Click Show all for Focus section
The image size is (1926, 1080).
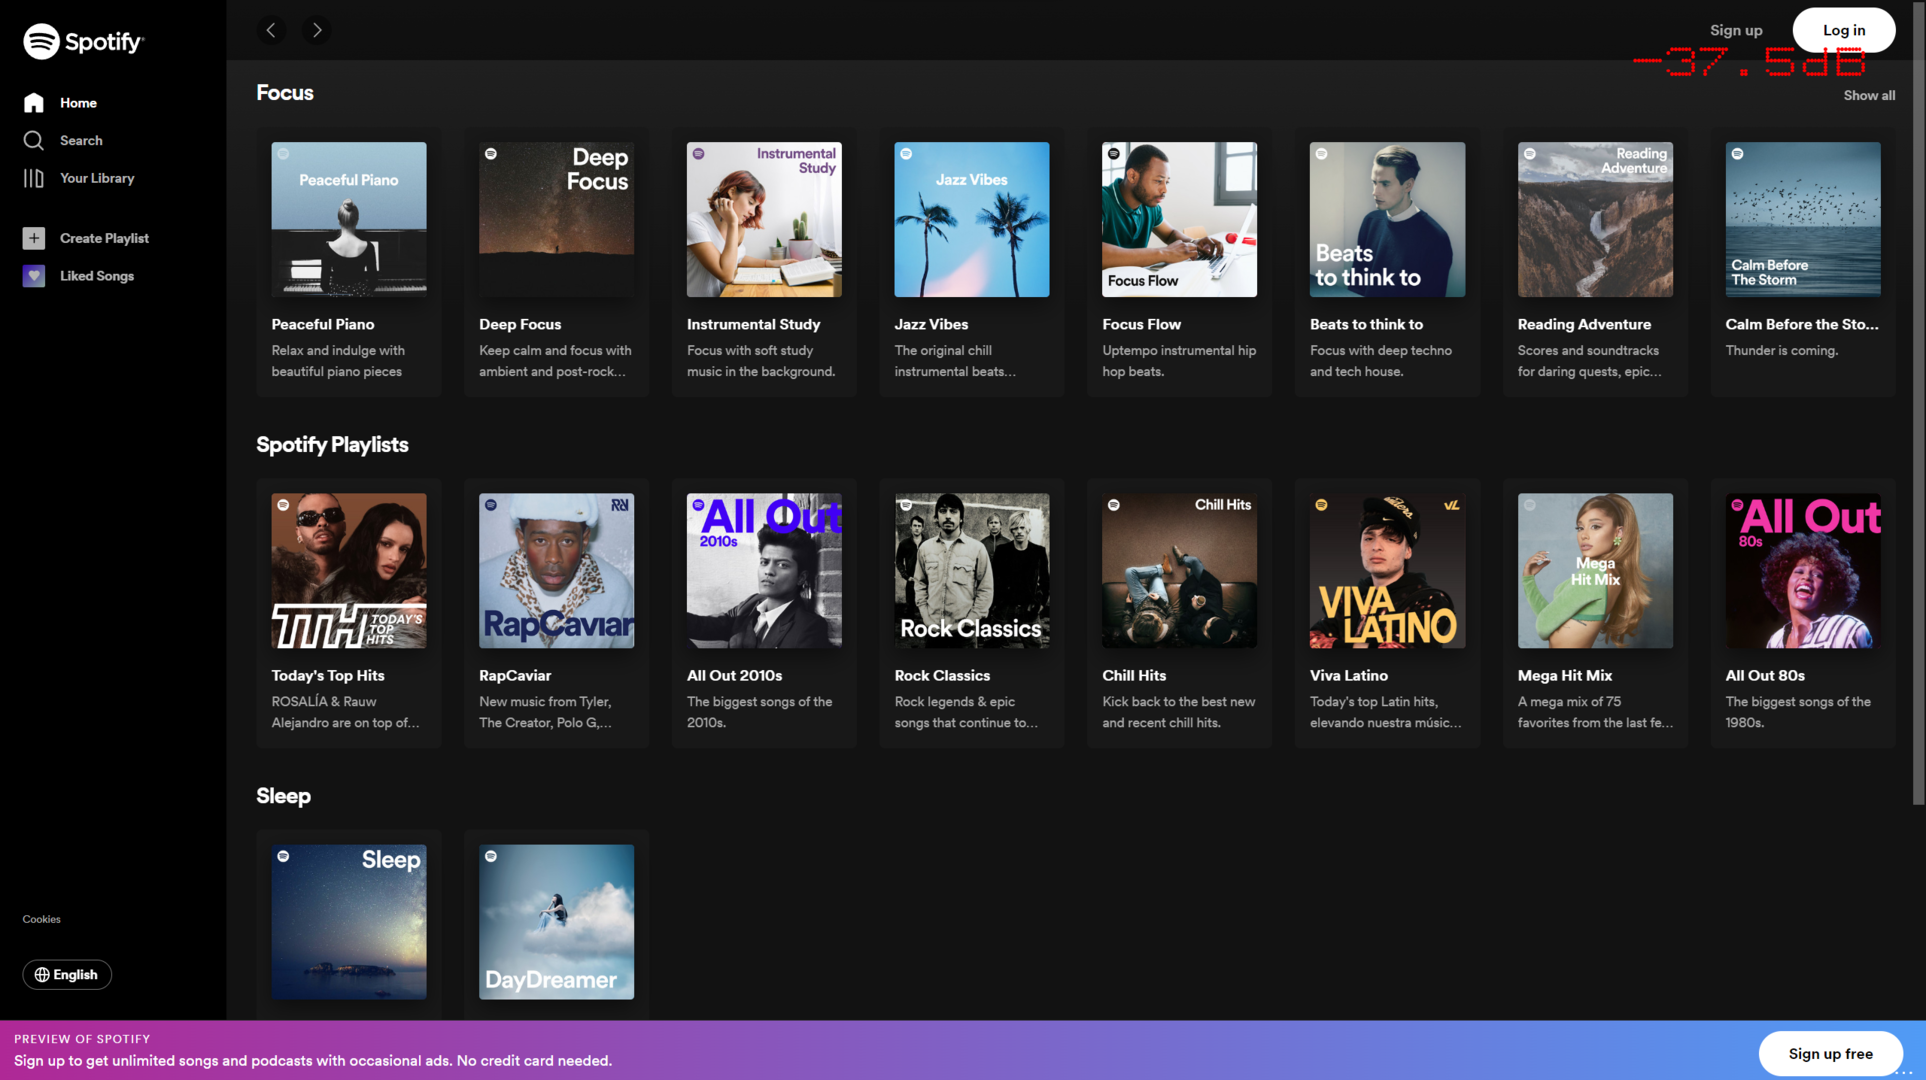click(x=1869, y=96)
